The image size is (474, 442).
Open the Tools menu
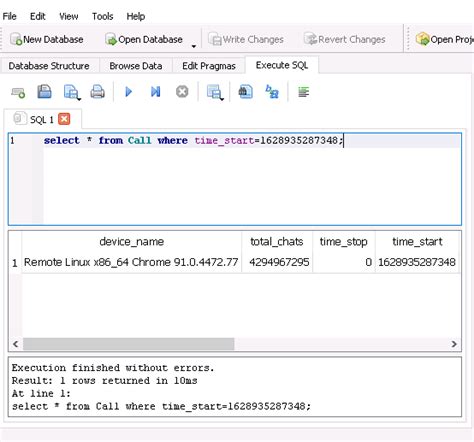103,16
